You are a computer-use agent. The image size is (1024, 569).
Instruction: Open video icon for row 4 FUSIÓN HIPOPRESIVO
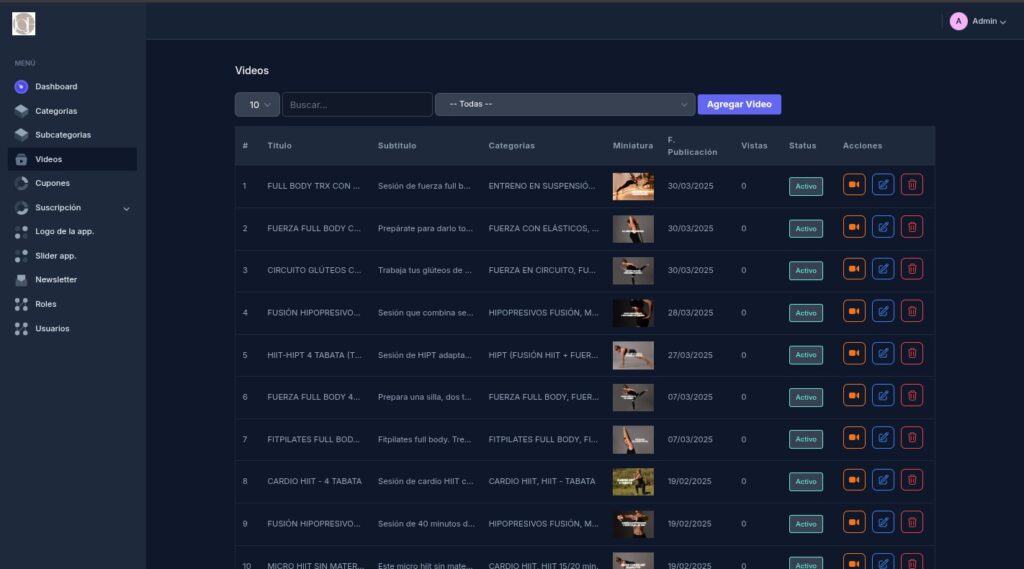pyautogui.click(x=854, y=312)
